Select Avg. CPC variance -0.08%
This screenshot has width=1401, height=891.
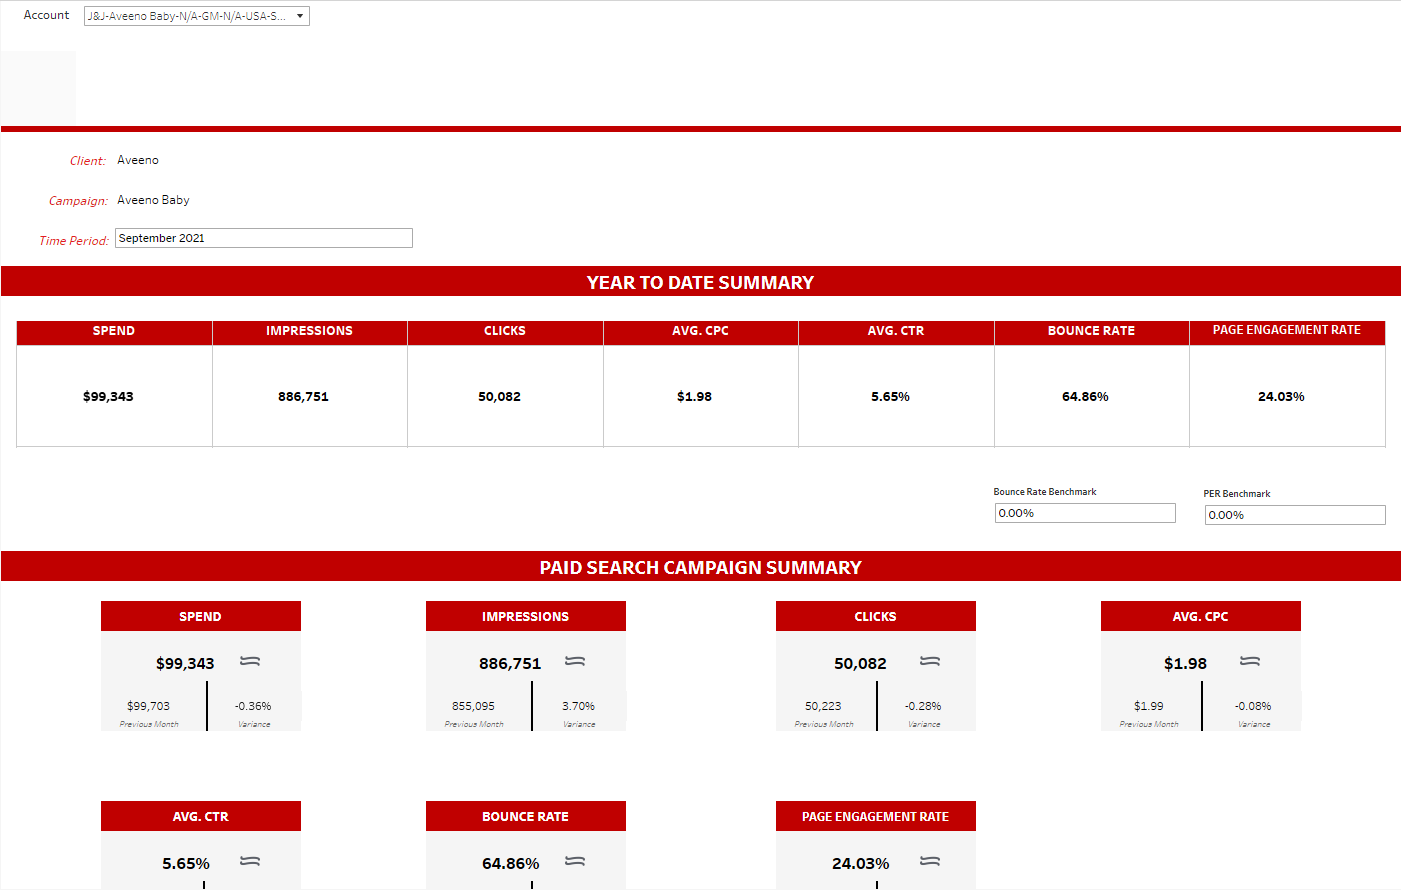click(x=1253, y=706)
